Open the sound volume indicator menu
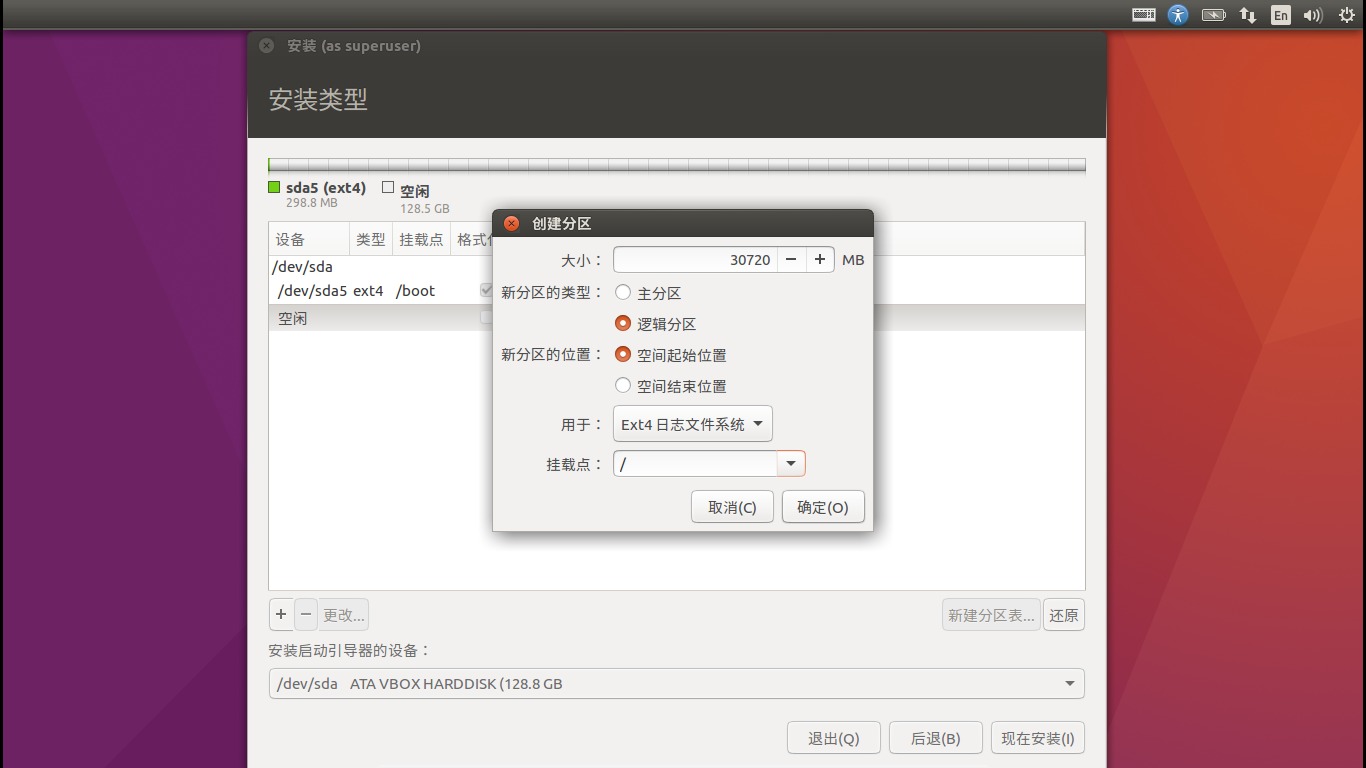The width and height of the screenshot is (1366, 768). click(1312, 15)
